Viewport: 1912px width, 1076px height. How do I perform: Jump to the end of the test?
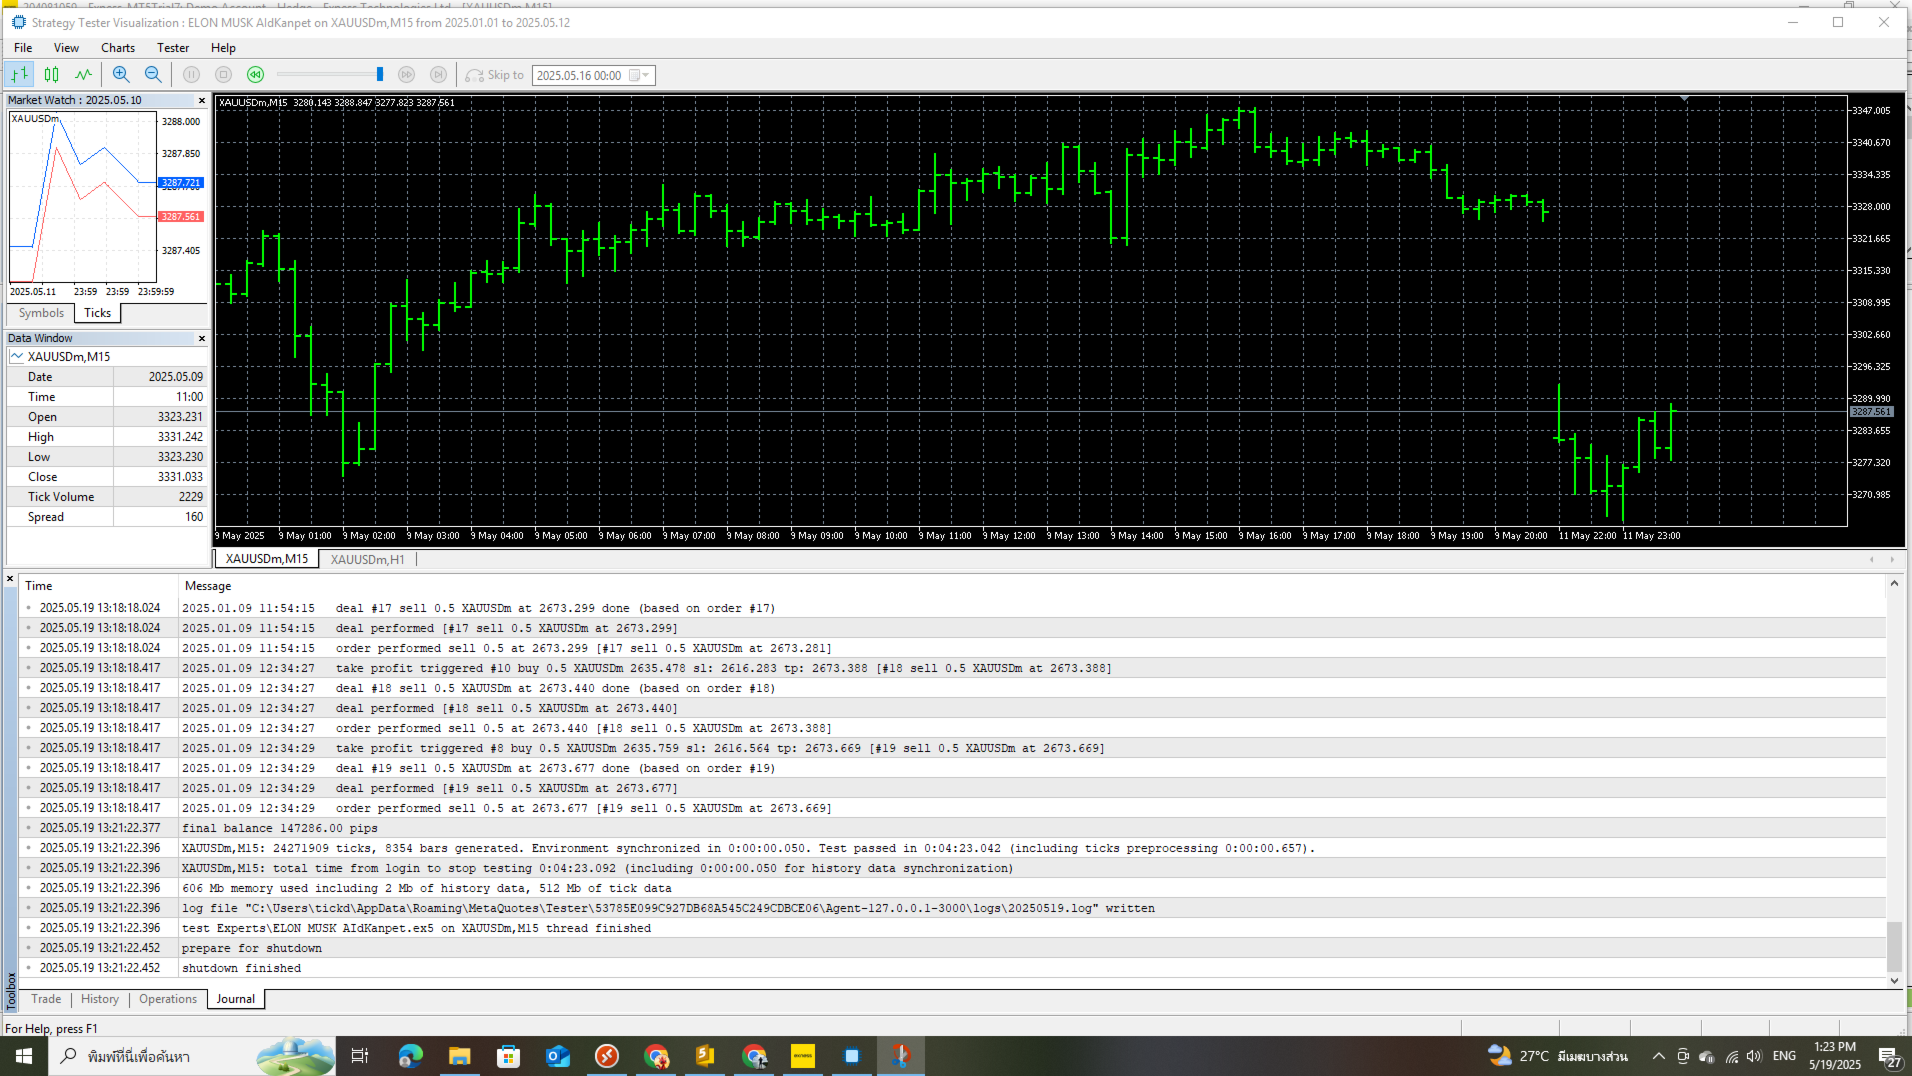click(x=438, y=74)
